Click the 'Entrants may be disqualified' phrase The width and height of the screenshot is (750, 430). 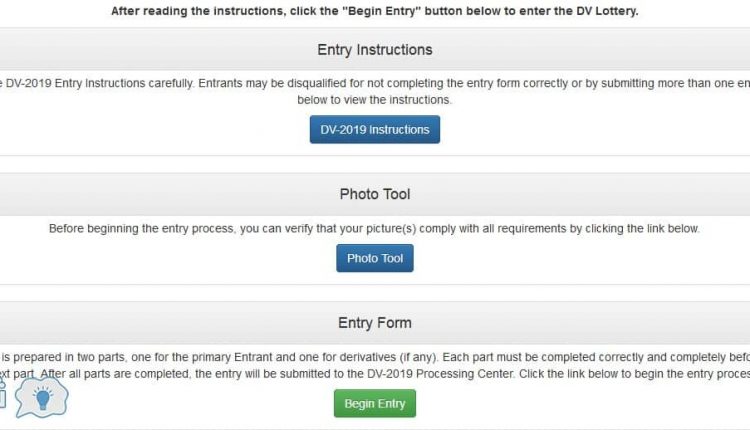click(x=272, y=83)
